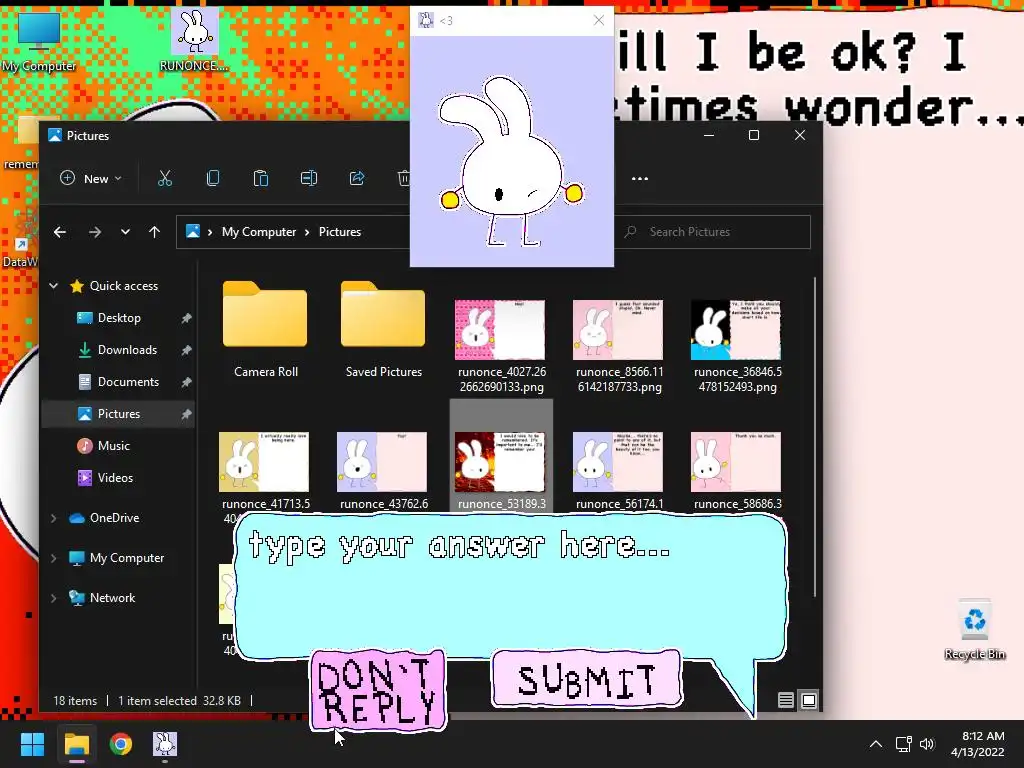Click the bunny app icon in taskbar
Image resolution: width=1024 pixels, height=768 pixels.
click(x=165, y=744)
